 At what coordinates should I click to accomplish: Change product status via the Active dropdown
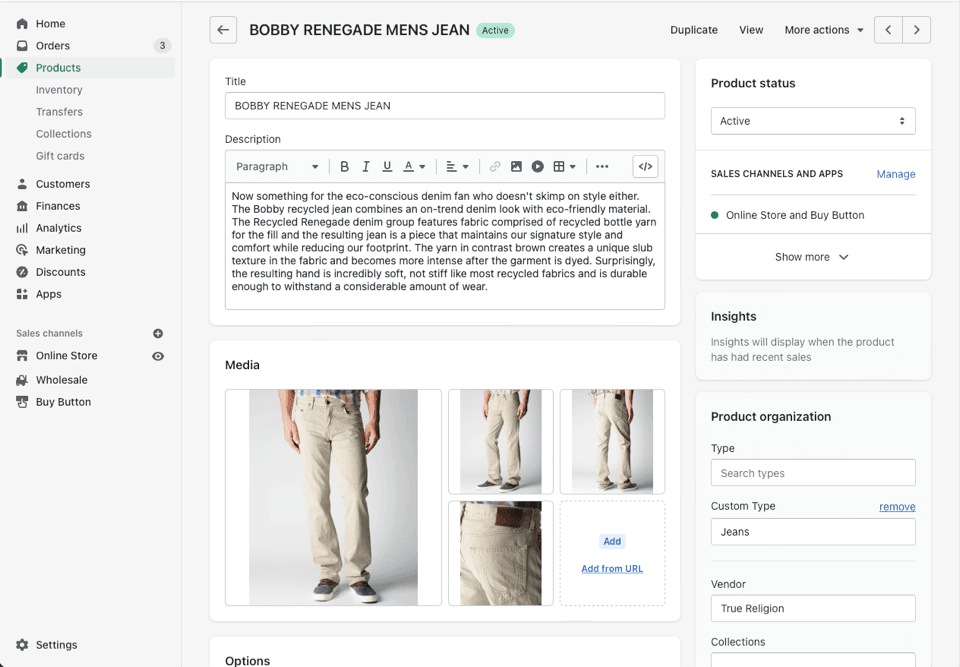click(812, 120)
